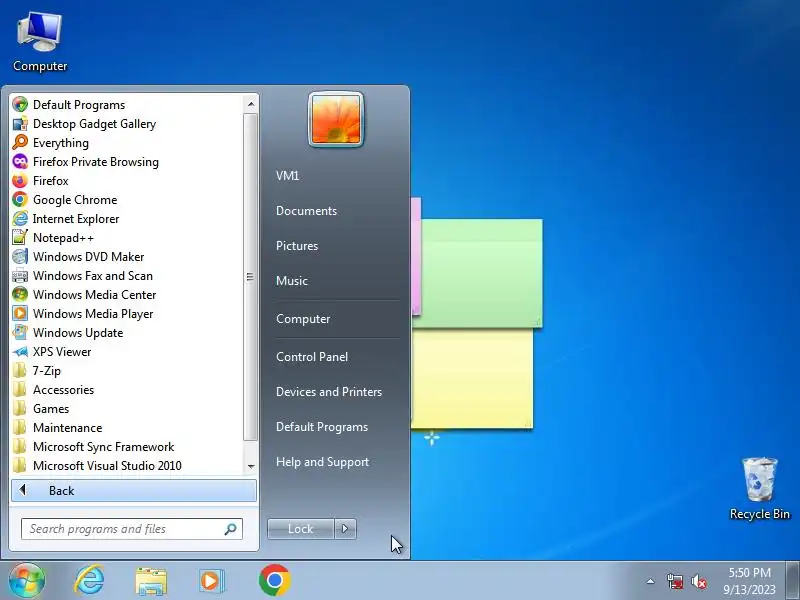Viewport: 800px width, 600px height.
Task: Open Windows Media Center
Action: click(x=127, y=294)
